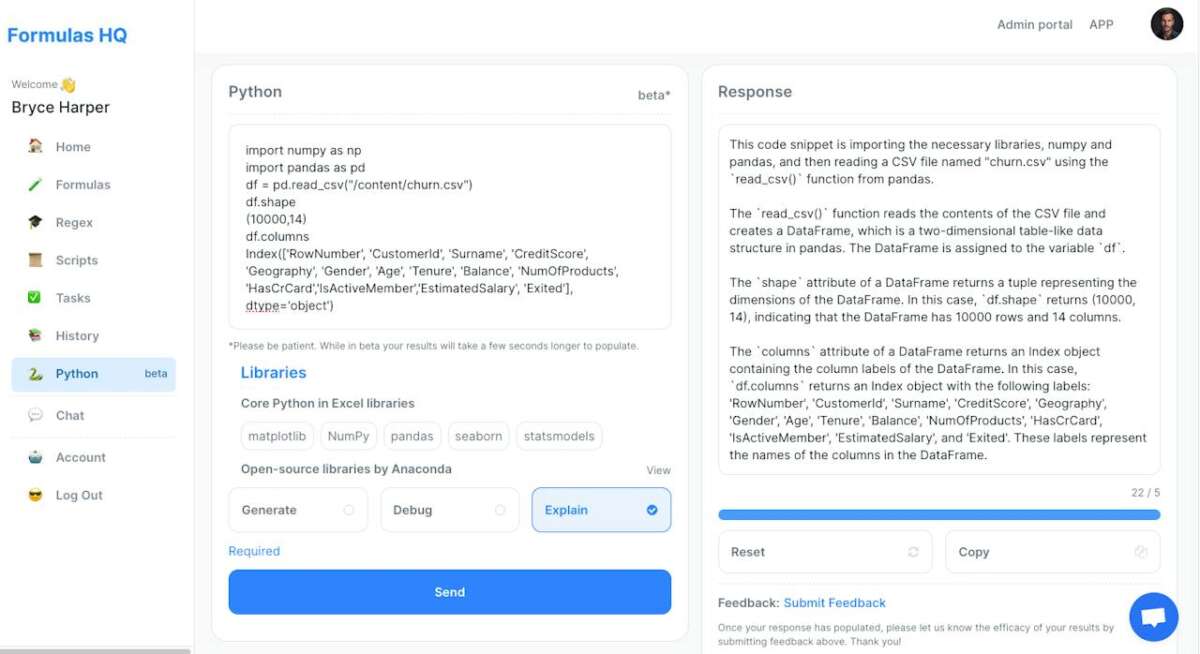Copy the response with Copy button

click(x=1052, y=552)
